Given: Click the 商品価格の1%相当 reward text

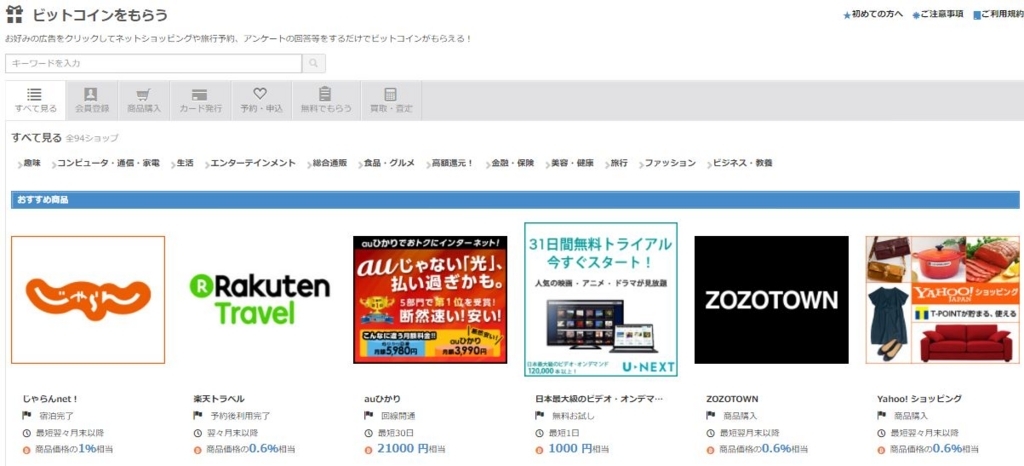Looking at the screenshot, I should pyautogui.click(x=74, y=449).
